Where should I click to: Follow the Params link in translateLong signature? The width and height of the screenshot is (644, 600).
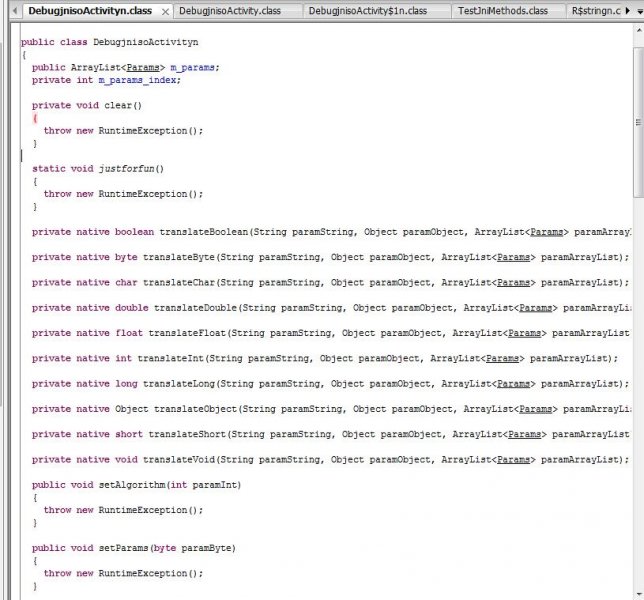coord(513,384)
